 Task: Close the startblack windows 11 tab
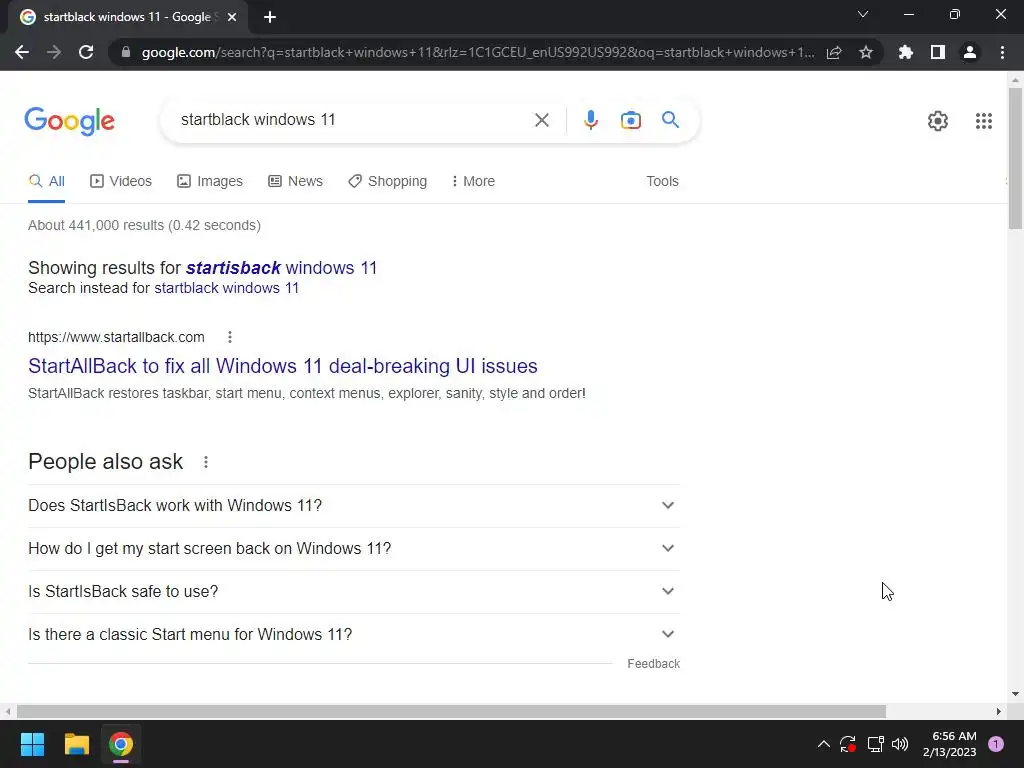pyautogui.click(x=232, y=17)
